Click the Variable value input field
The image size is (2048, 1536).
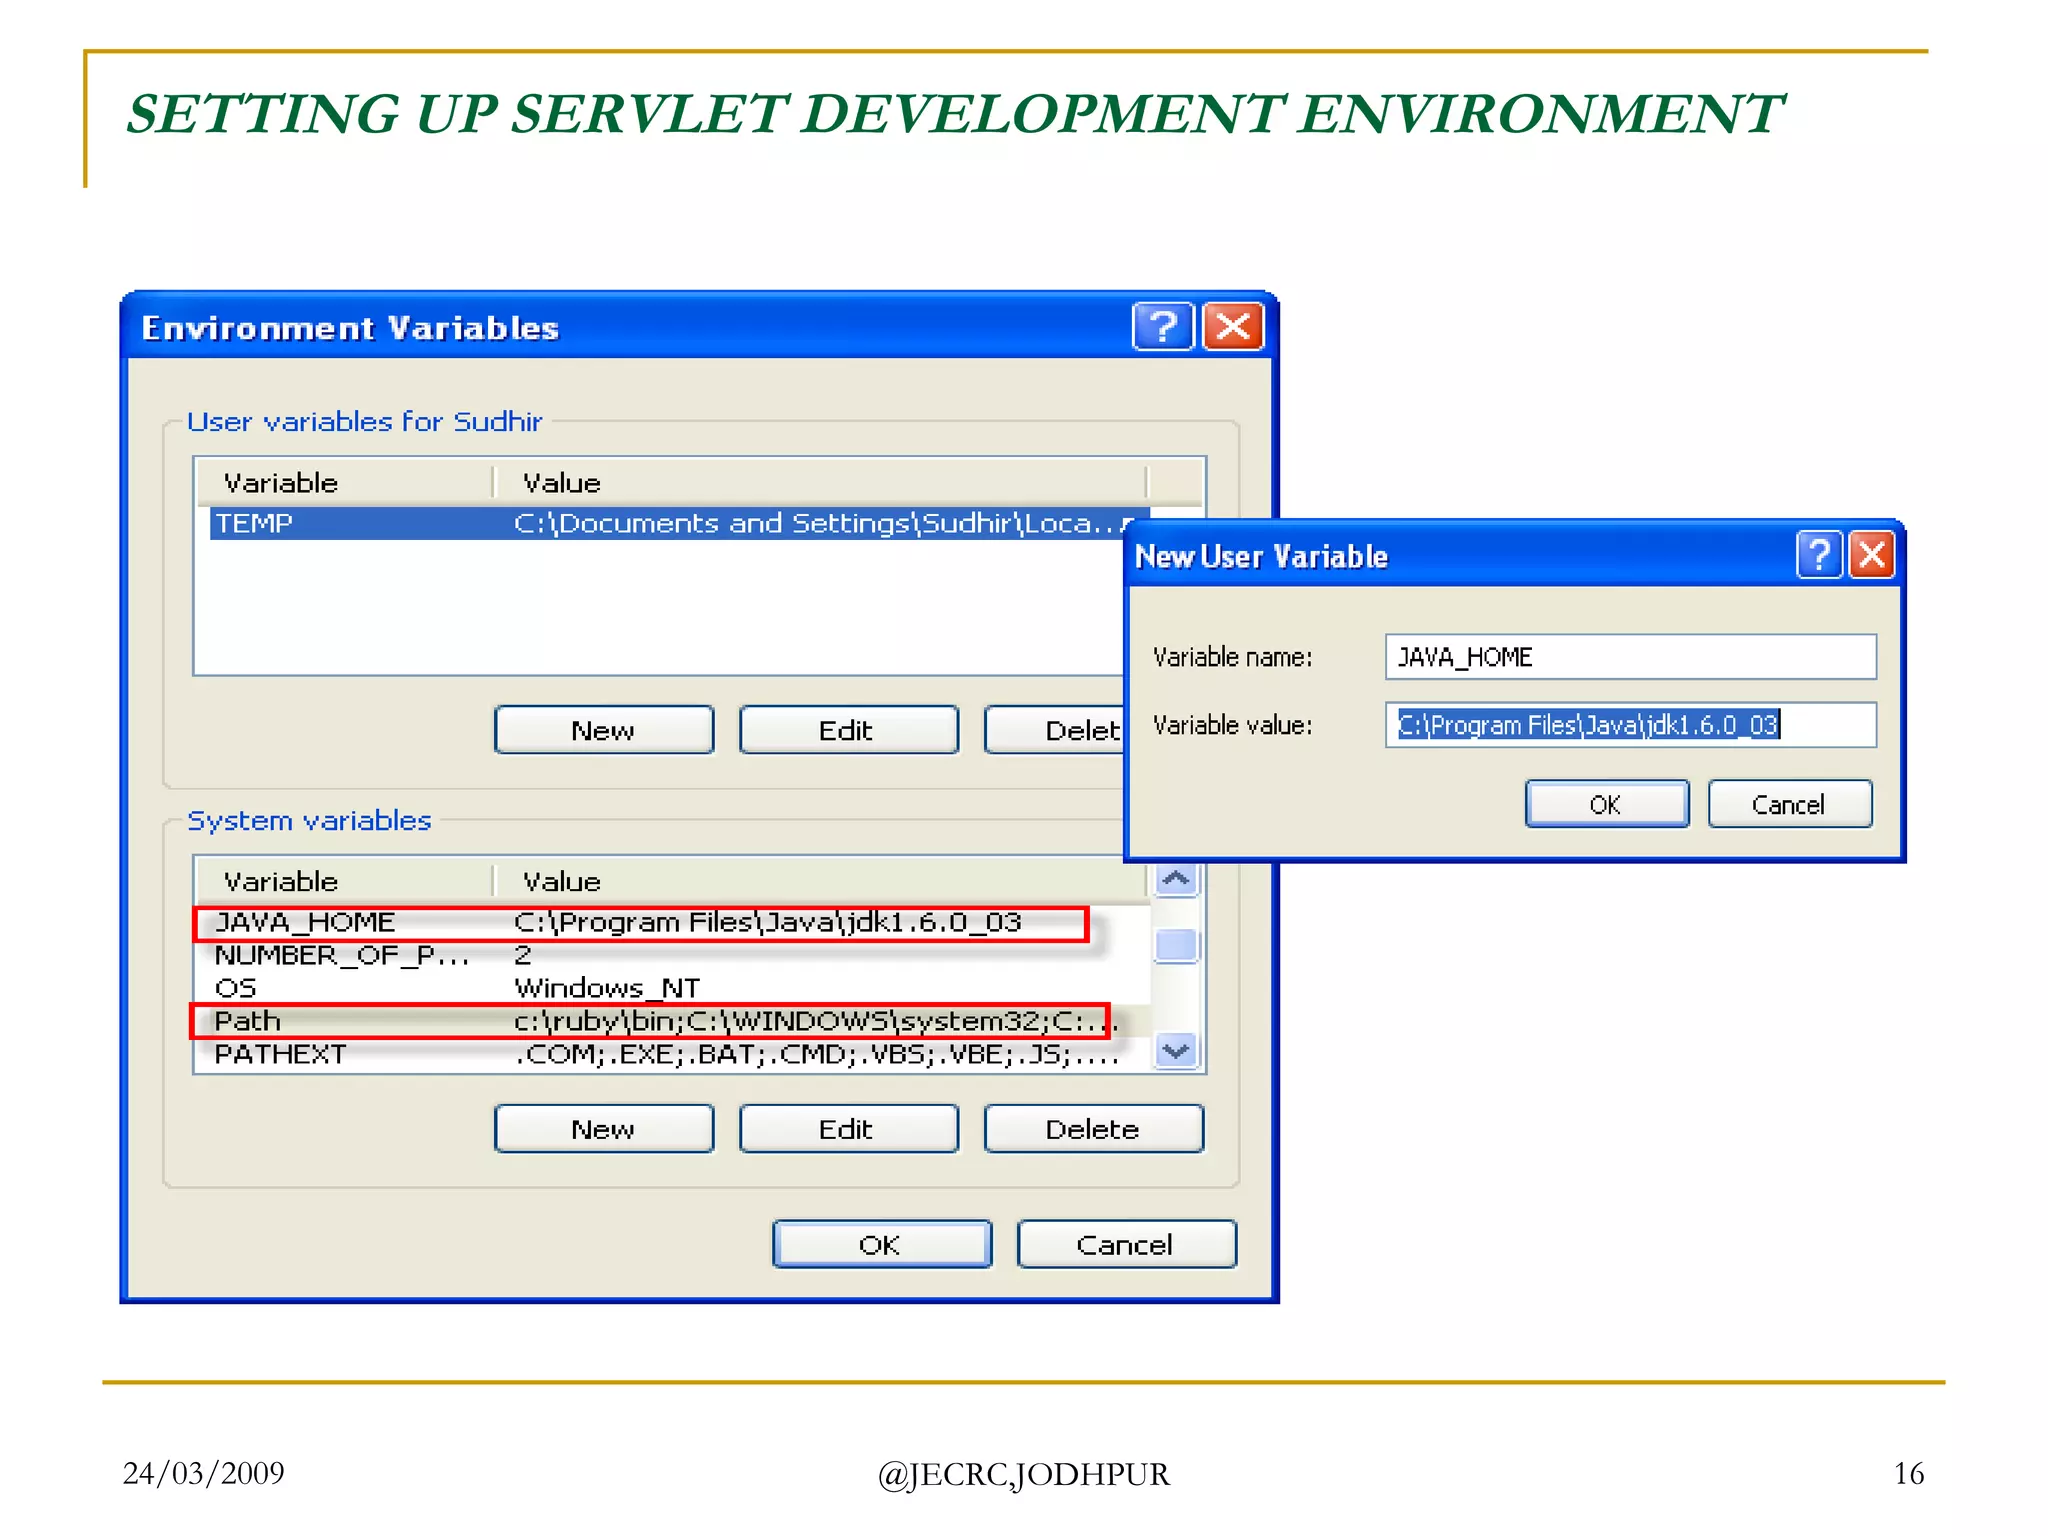[x=1630, y=725]
